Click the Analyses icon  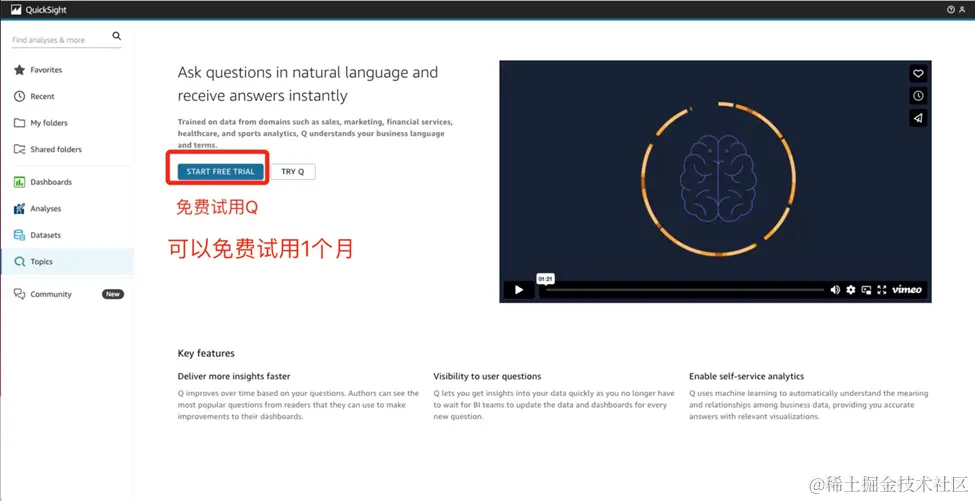[x=19, y=209]
